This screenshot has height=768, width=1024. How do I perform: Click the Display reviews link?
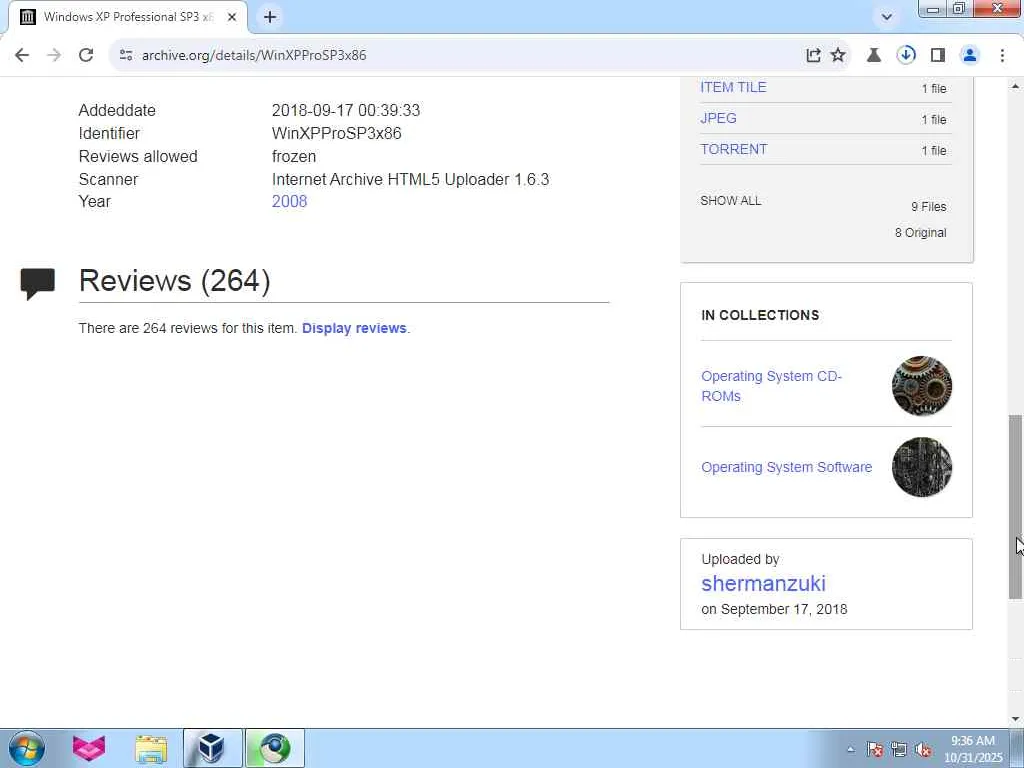click(354, 328)
